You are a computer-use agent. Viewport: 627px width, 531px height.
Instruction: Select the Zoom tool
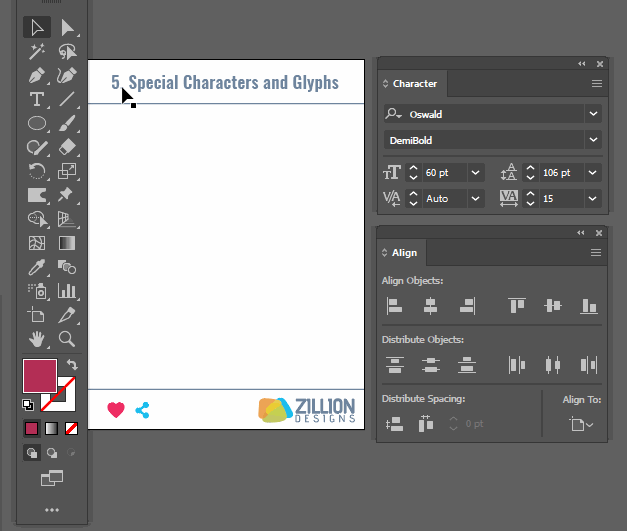pyautogui.click(x=67, y=339)
